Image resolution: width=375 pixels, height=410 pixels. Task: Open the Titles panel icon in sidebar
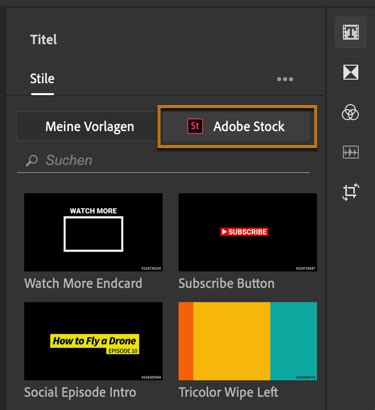pyautogui.click(x=351, y=32)
